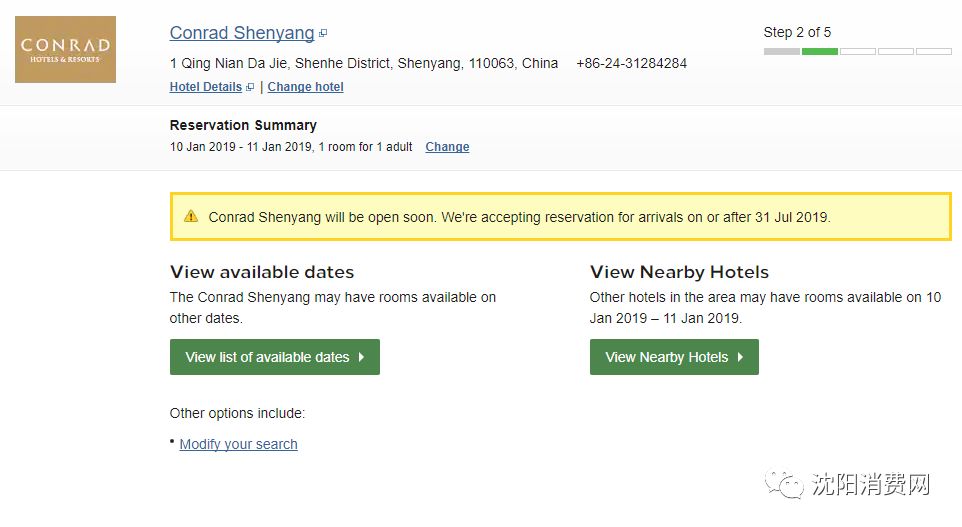Viewport: 962px width, 527px height.
Task: Click the opening-soon yellow notice banner
Action: pos(560,217)
